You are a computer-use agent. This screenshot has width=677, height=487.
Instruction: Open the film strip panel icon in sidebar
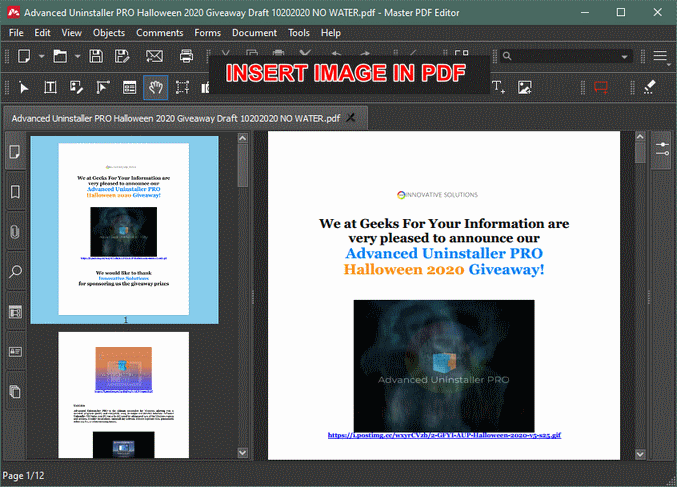click(15, 312)
